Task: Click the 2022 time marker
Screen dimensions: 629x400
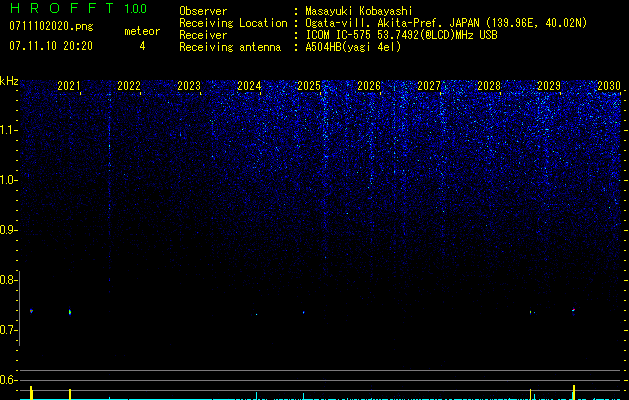Action: coord(129,86)
